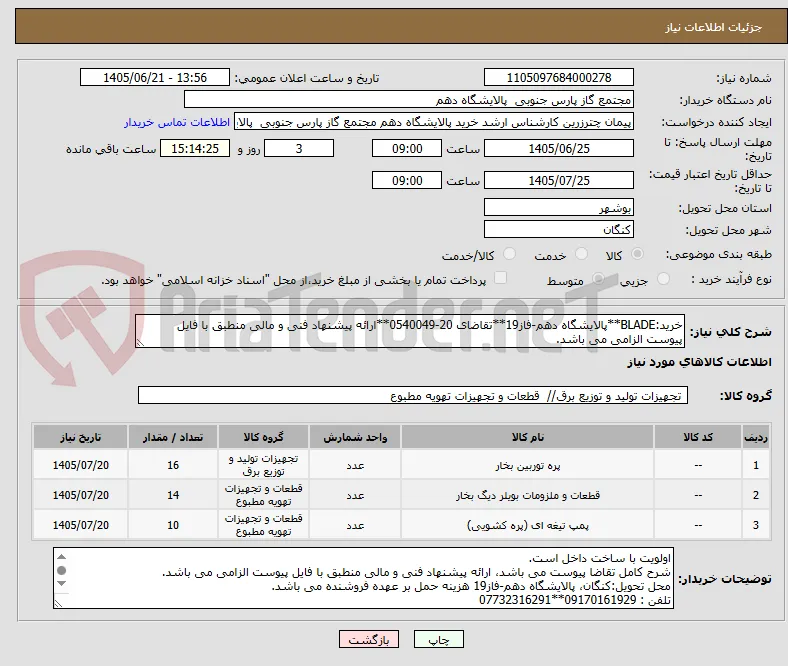Click the row number 1 cell
Viewport: 788px width, 666px height.
(755, 465)
